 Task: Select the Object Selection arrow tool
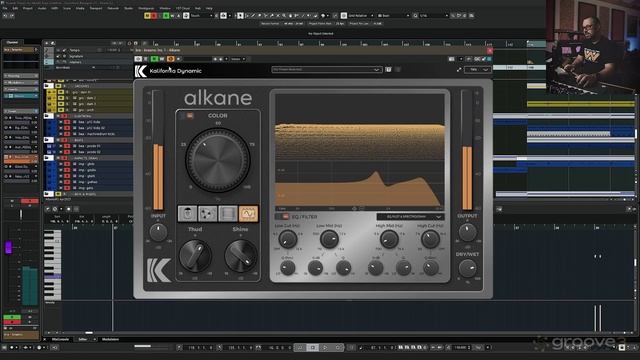tap(240, 16)
